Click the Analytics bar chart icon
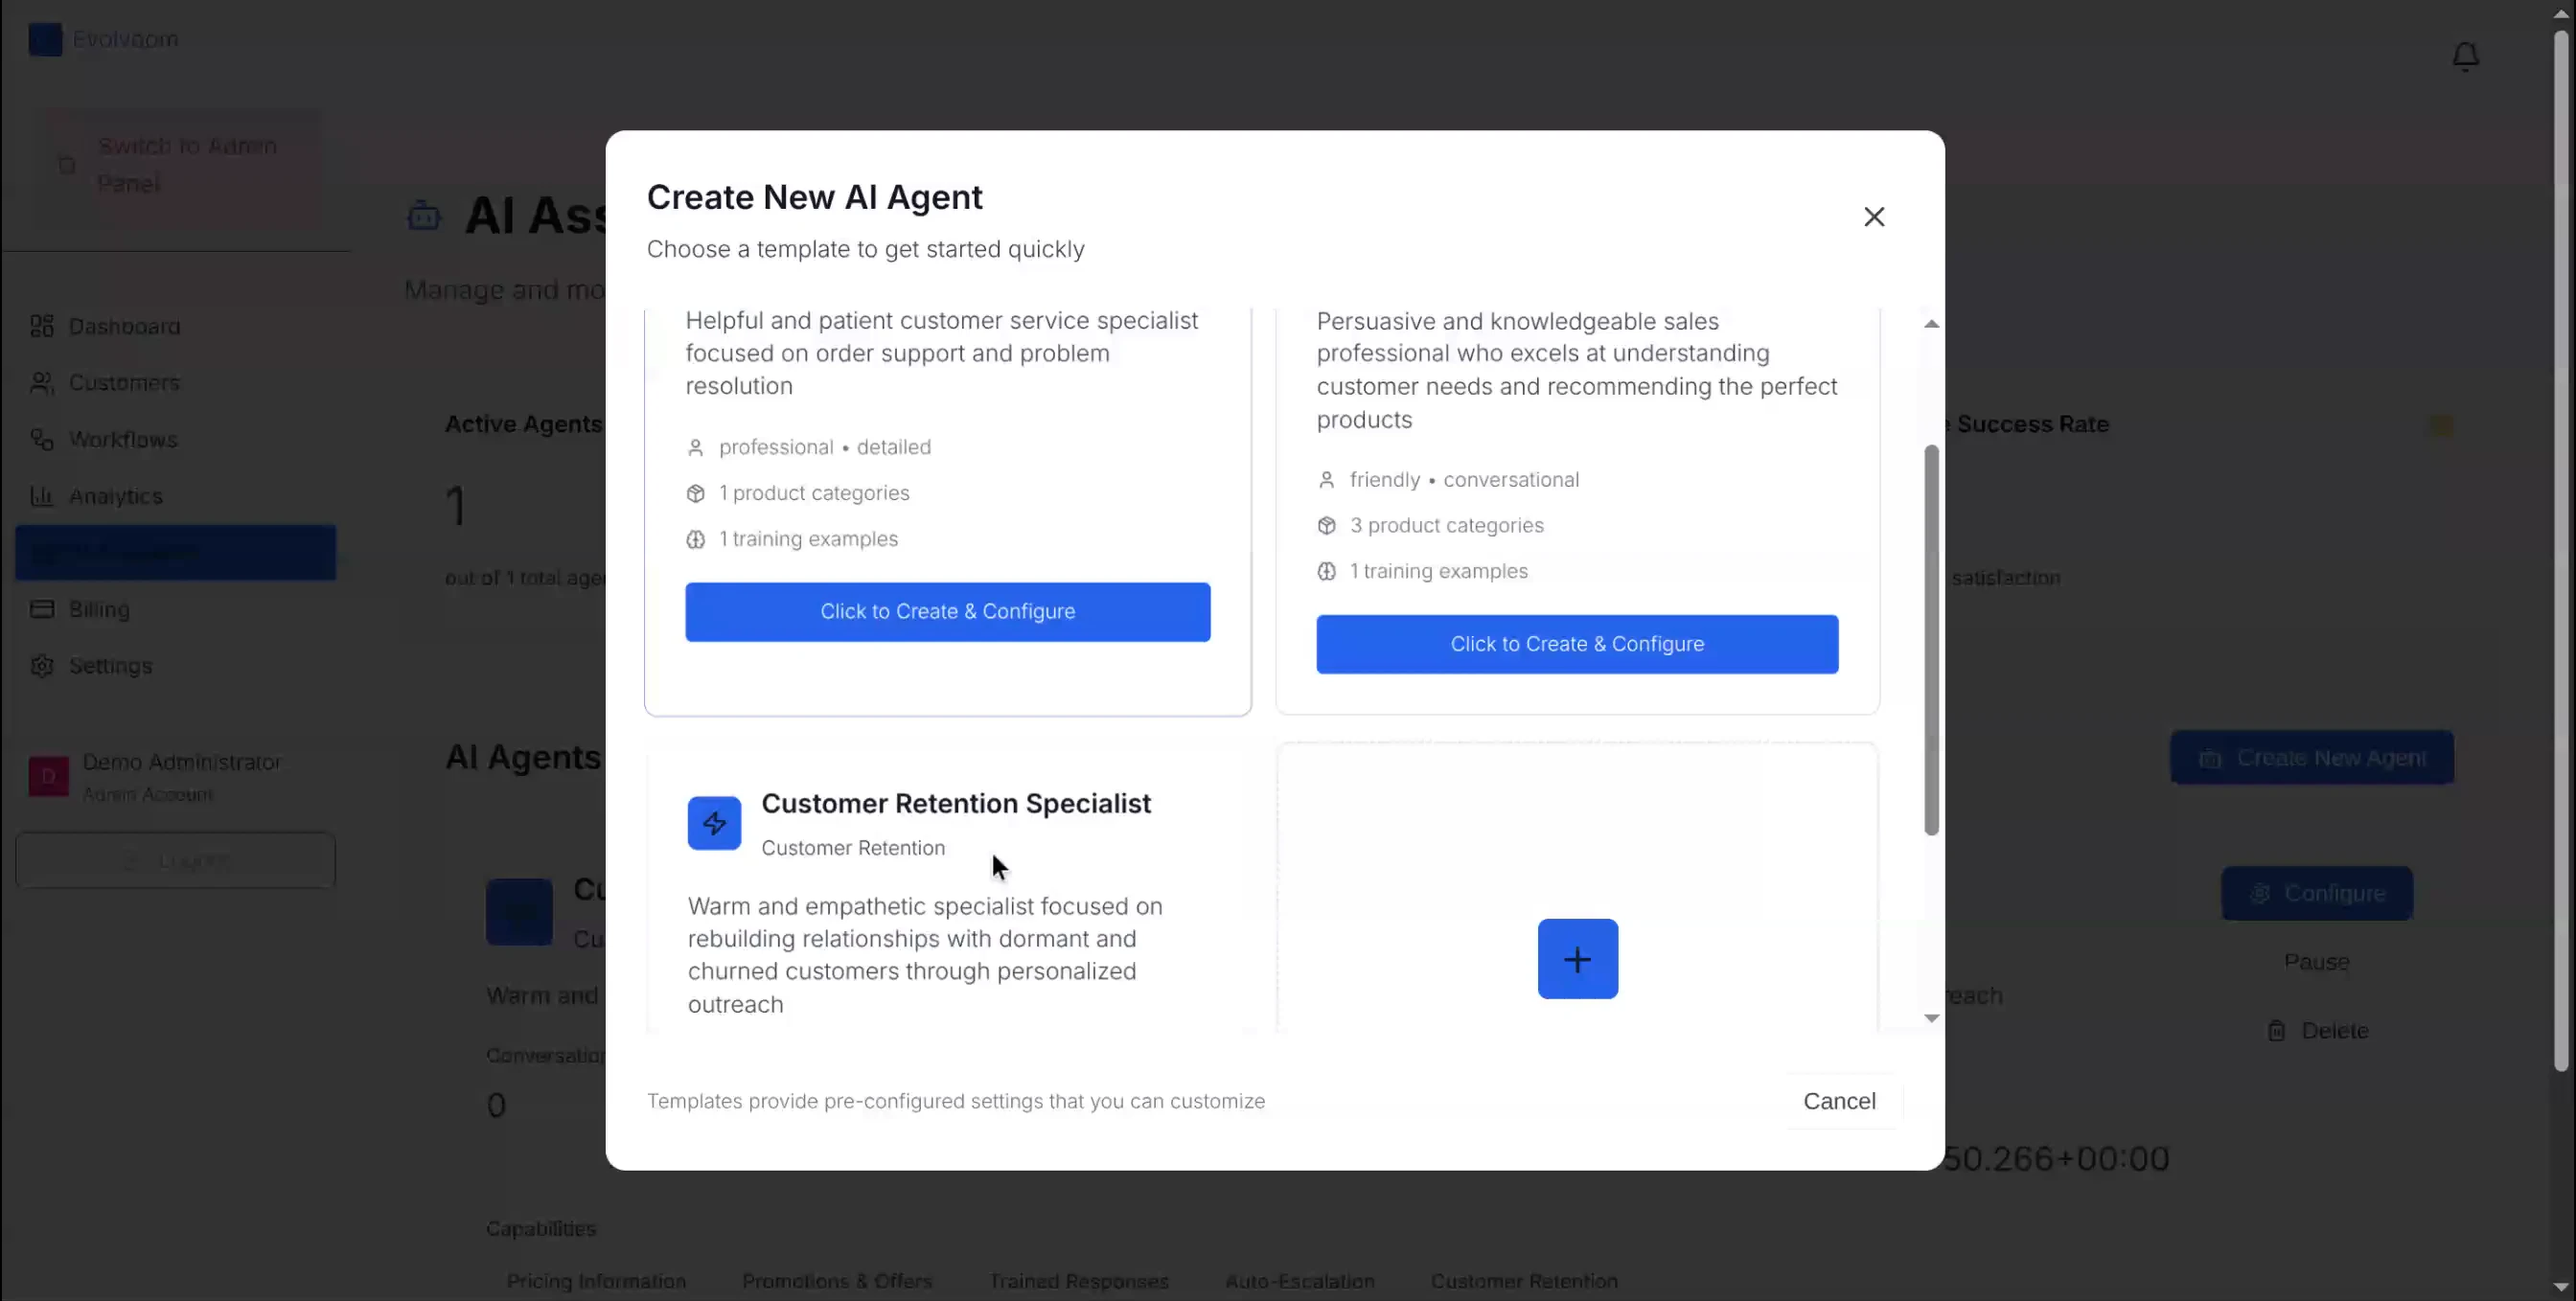This screenshot has width=2576, height=1301. (42, 496)
